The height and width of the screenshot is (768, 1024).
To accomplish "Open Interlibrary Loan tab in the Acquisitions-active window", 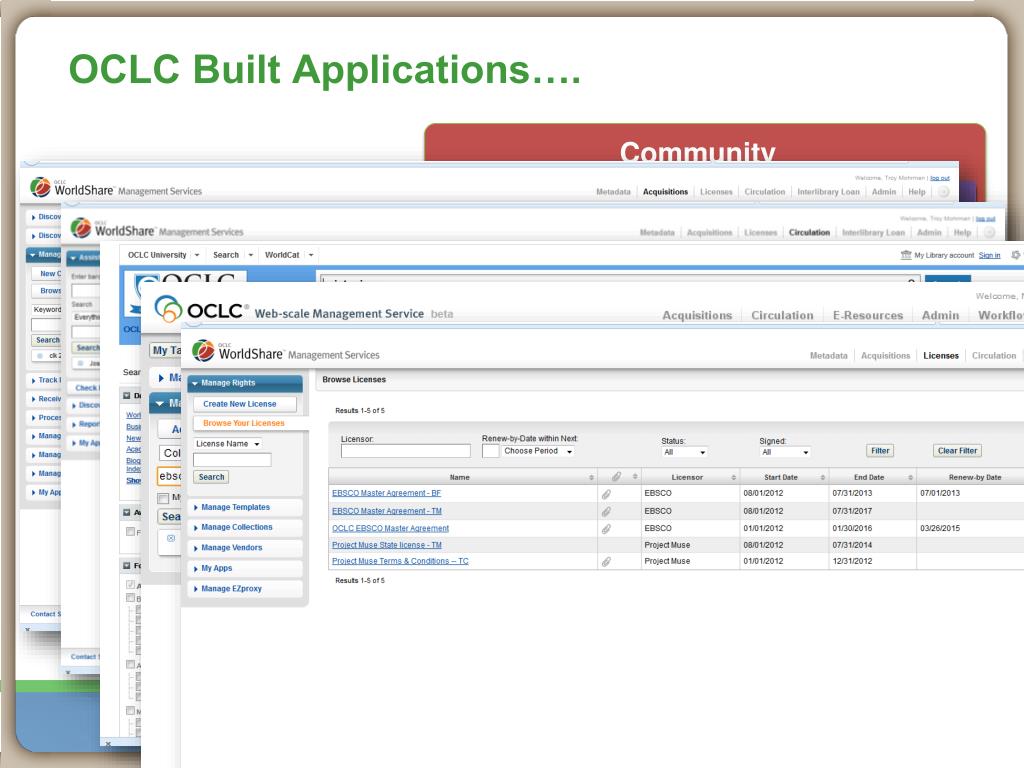I will coord(828,192).
